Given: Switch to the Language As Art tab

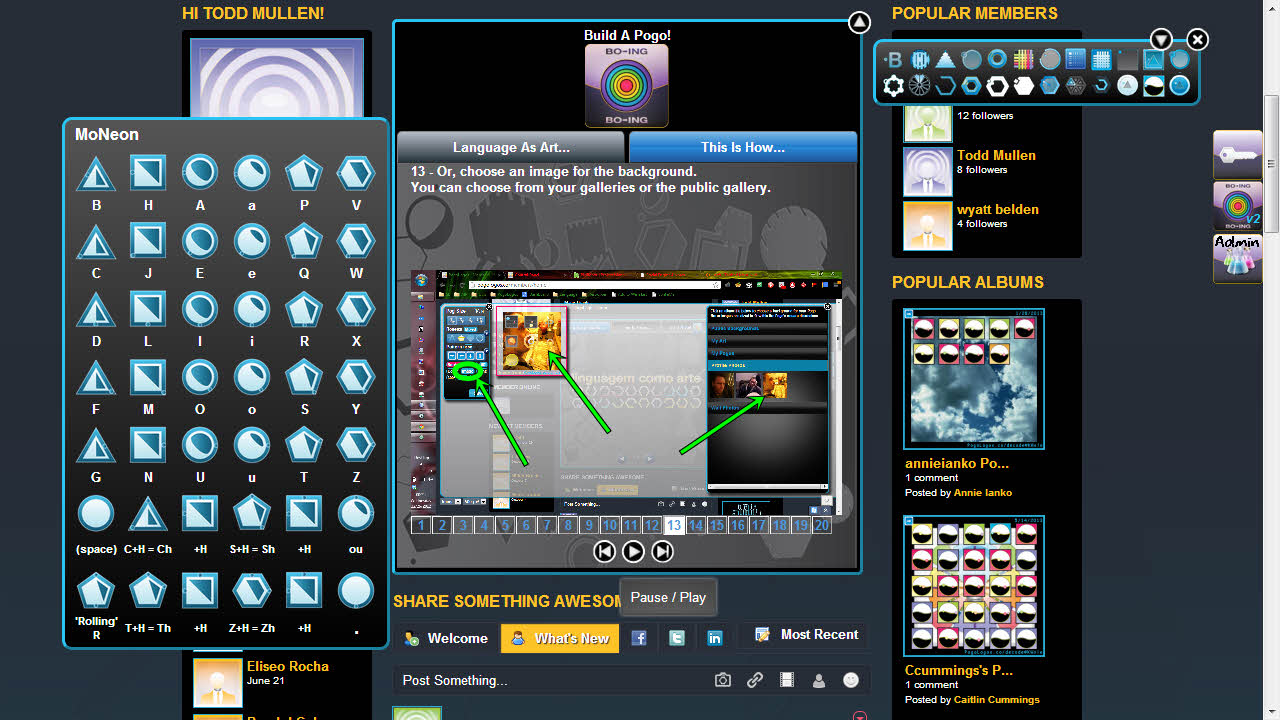Looking at the screenshot, I should coord(511,147).
